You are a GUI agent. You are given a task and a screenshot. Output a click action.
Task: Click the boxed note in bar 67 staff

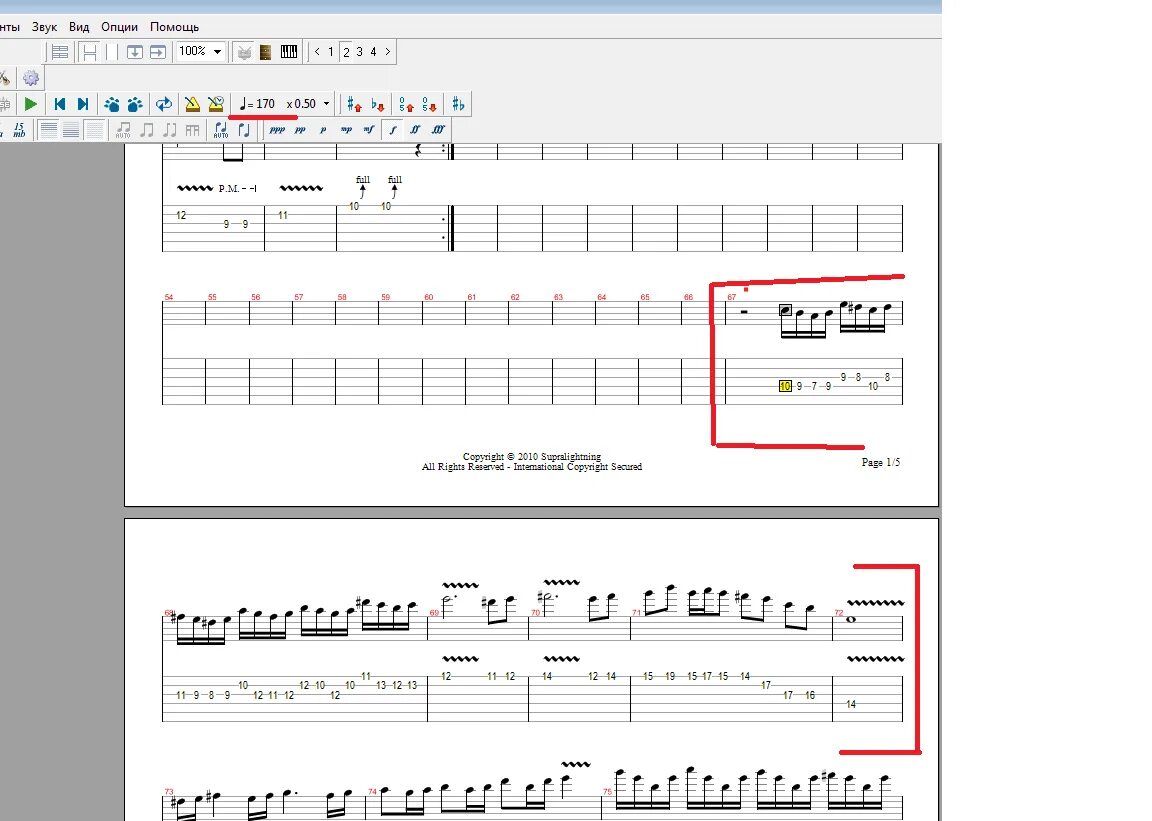pos(785,310)
